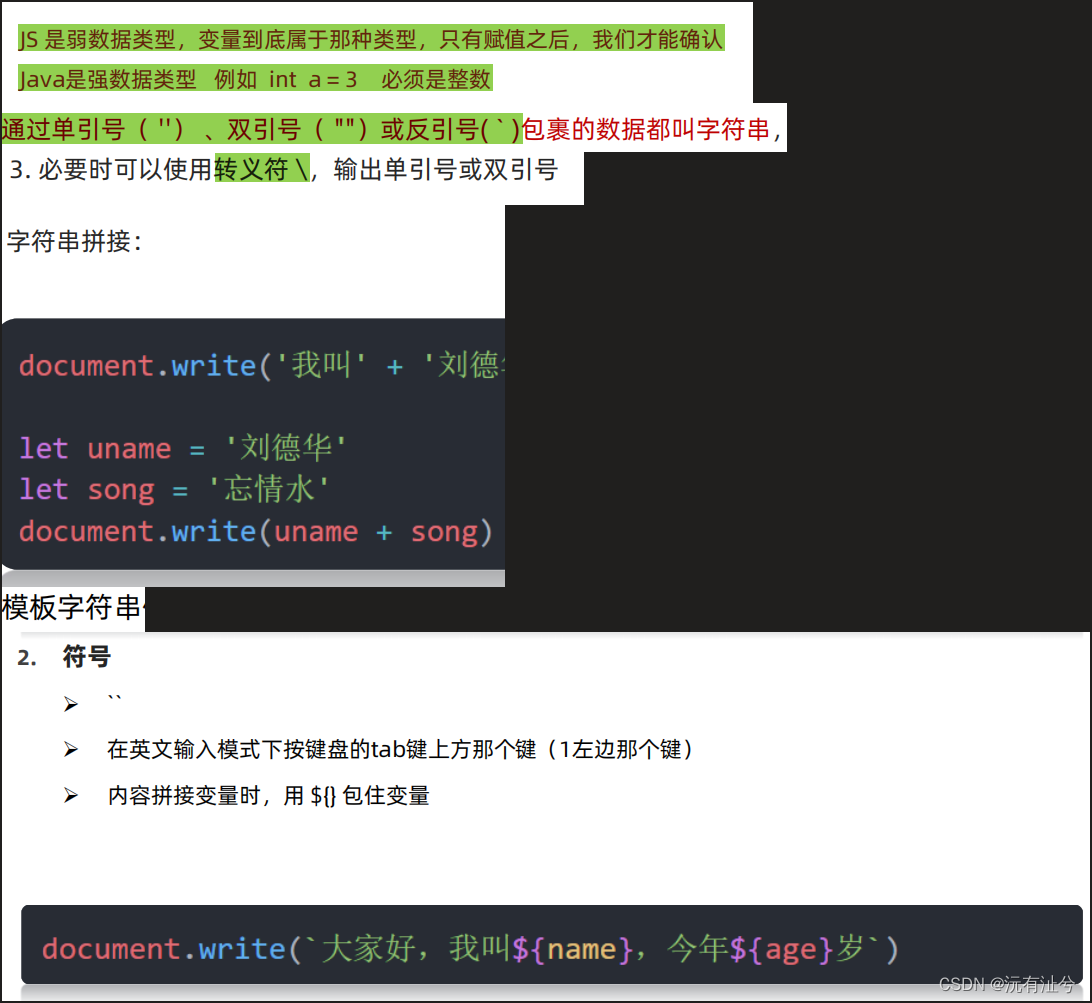Click the heading '字符串拼接:'
The width and height of the screenshot is (1092, 1003).
(x=75, y=242)
